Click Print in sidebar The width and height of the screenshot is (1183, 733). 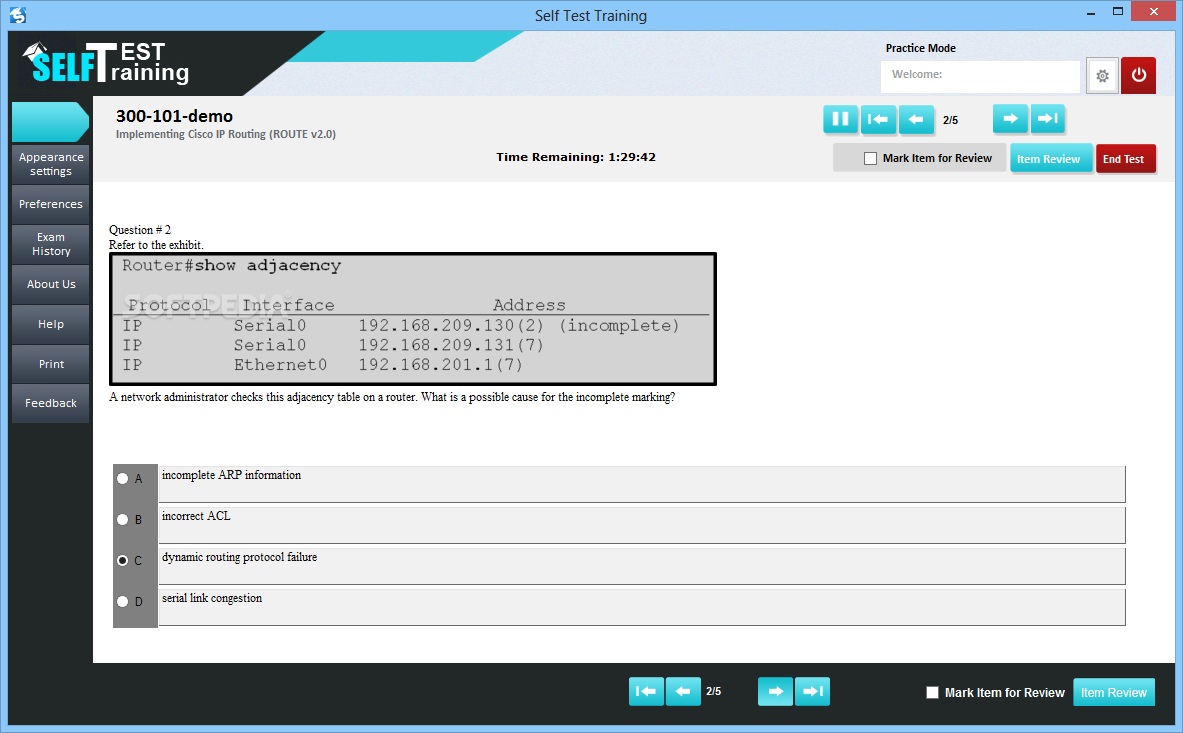coord(51,364)
